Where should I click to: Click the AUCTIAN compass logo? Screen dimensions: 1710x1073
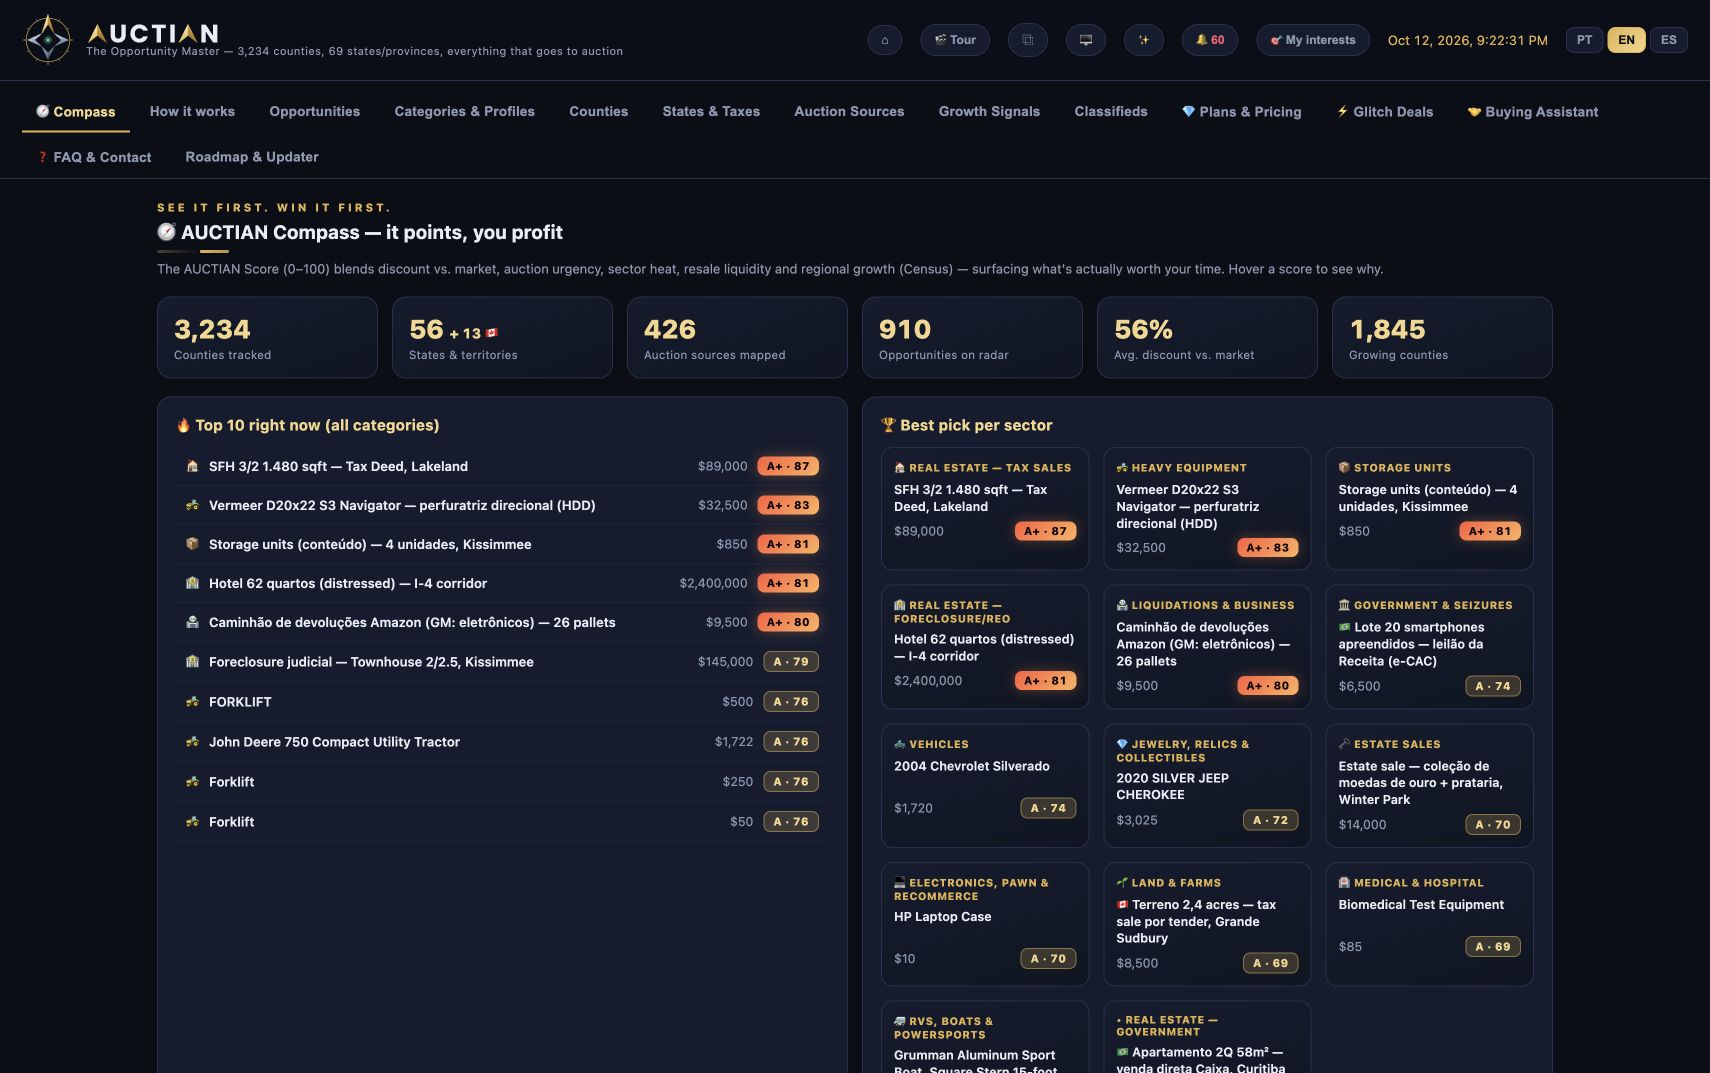48,40
